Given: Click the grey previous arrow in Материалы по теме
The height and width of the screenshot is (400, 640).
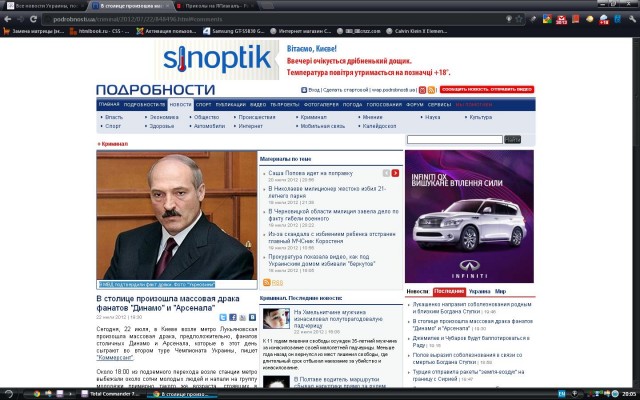Looking at the screenshot, I should (387, 173).
